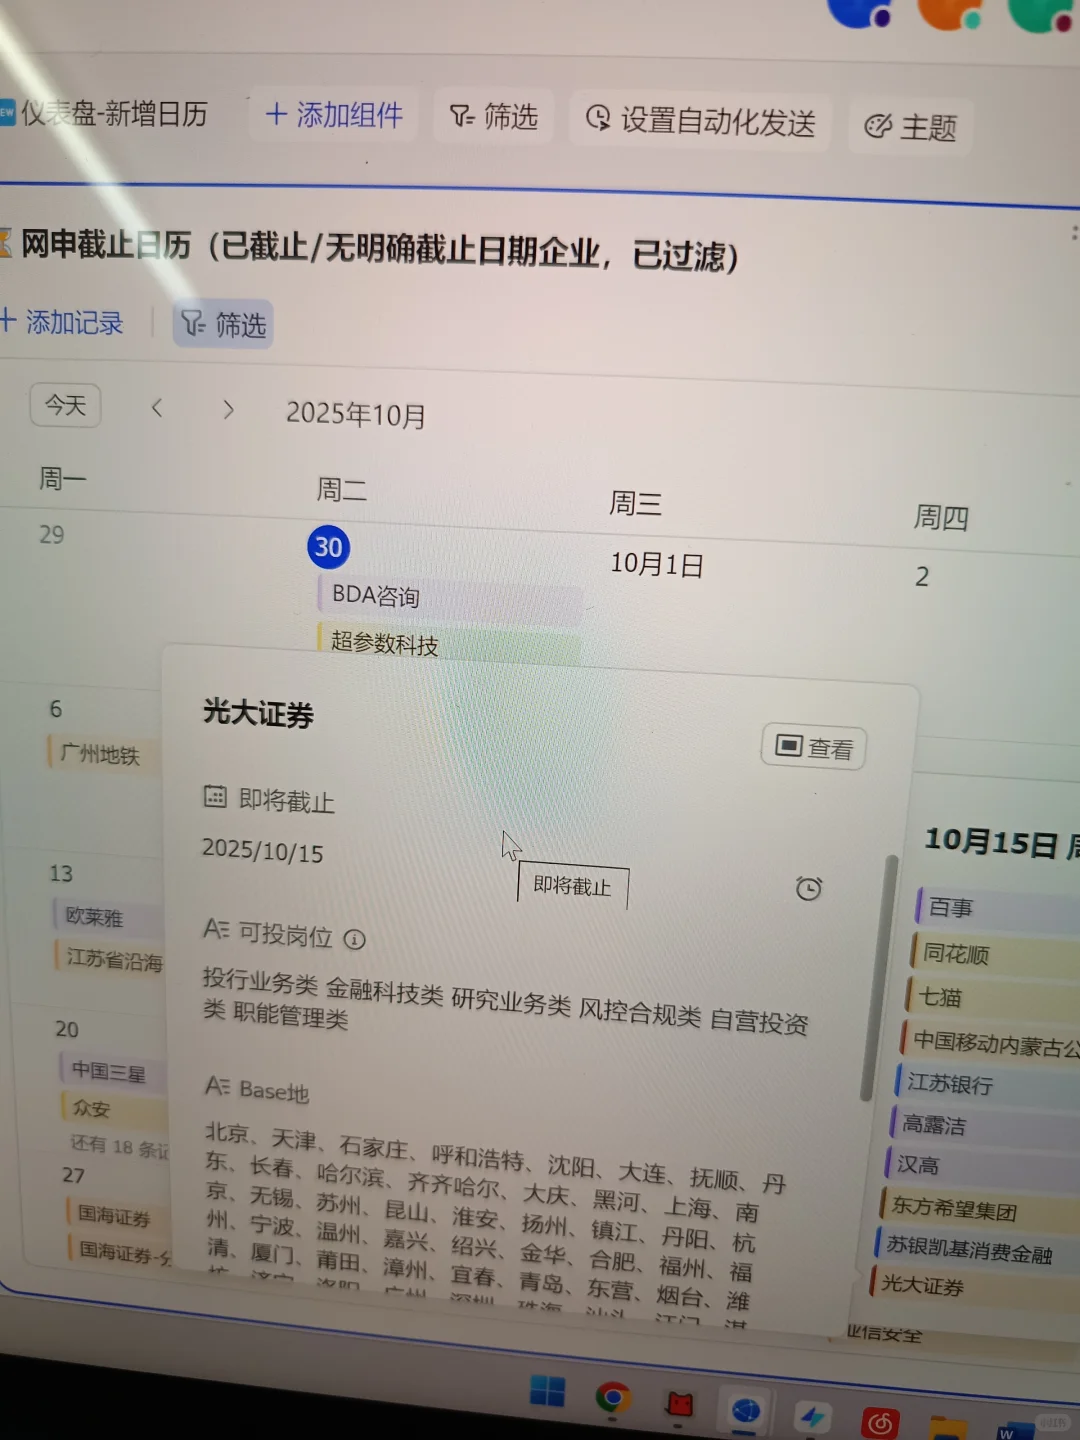1080x1440 pixels.
Task: Click the 查看 button in 光大证券 popup
Action: [814, 747]
